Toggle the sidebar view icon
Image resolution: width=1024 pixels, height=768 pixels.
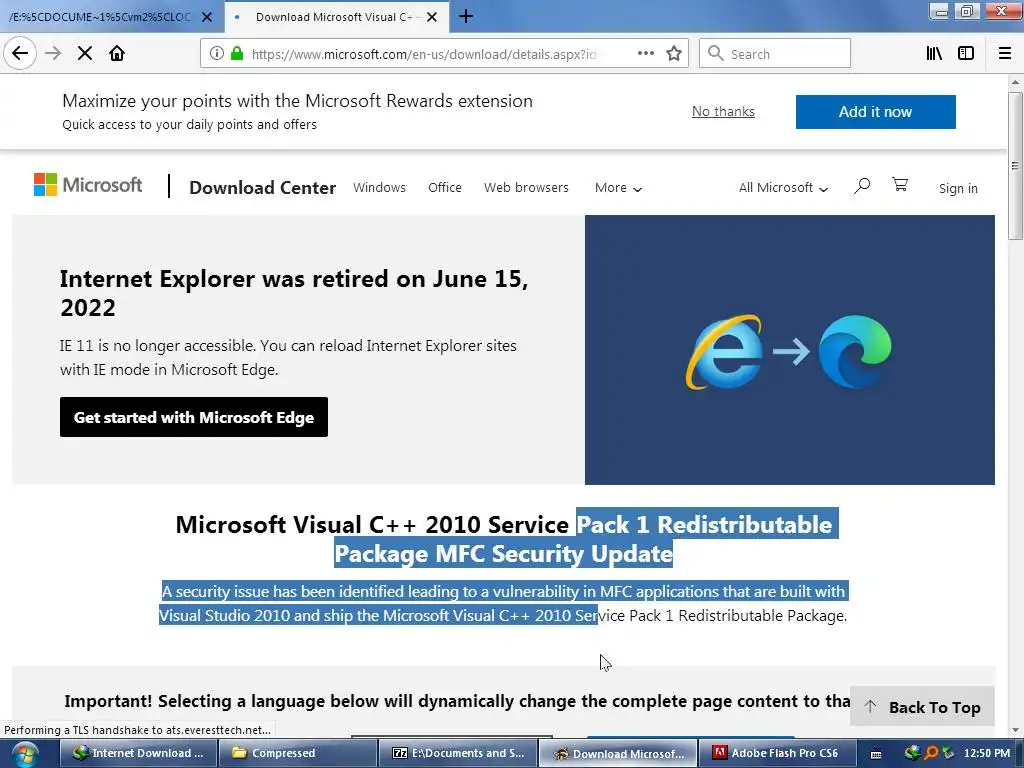tap(966, 54)
